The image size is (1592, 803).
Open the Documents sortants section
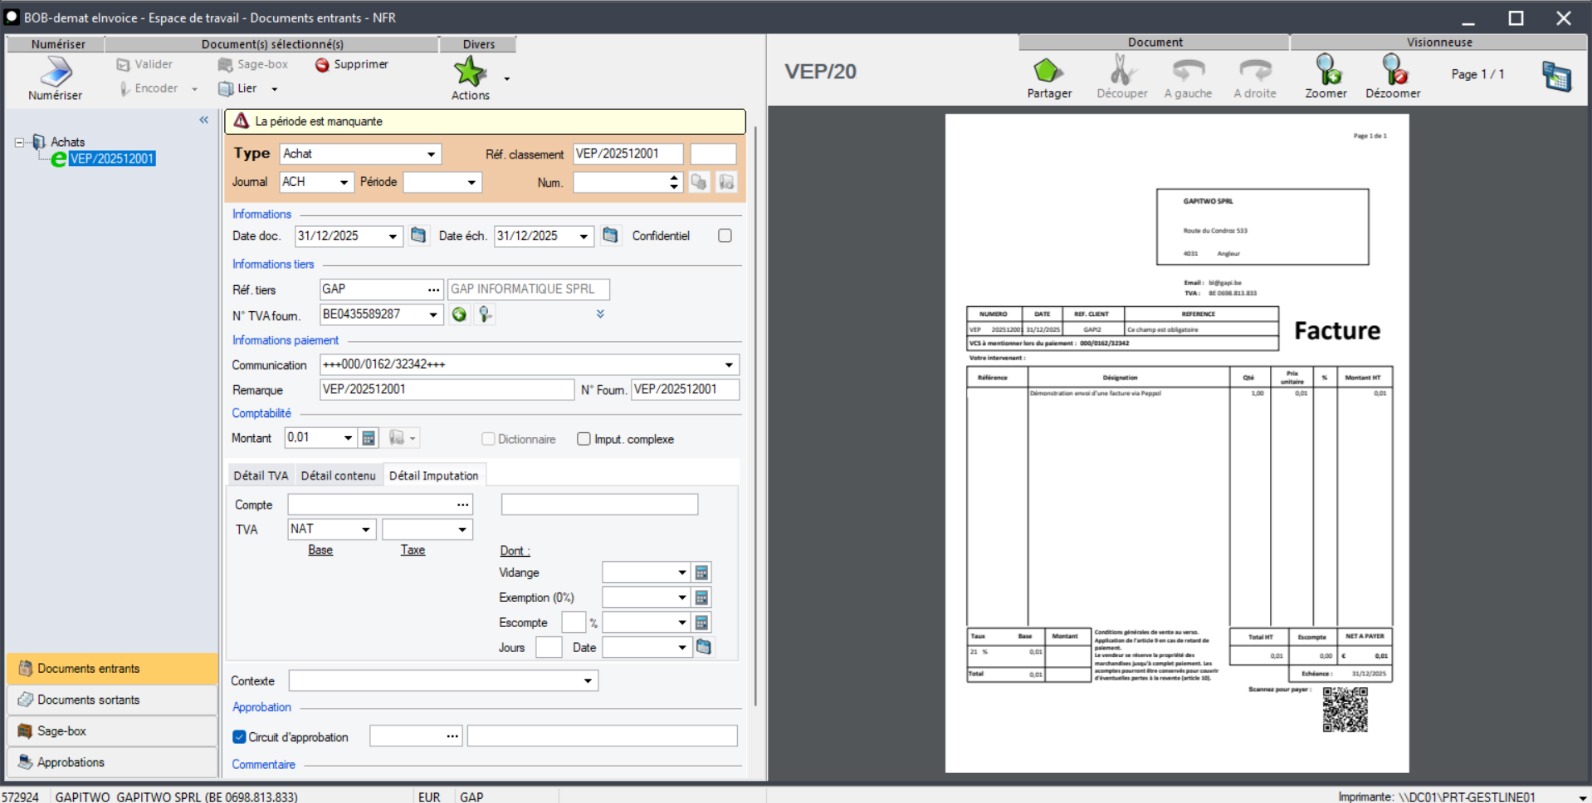[88, 700]
